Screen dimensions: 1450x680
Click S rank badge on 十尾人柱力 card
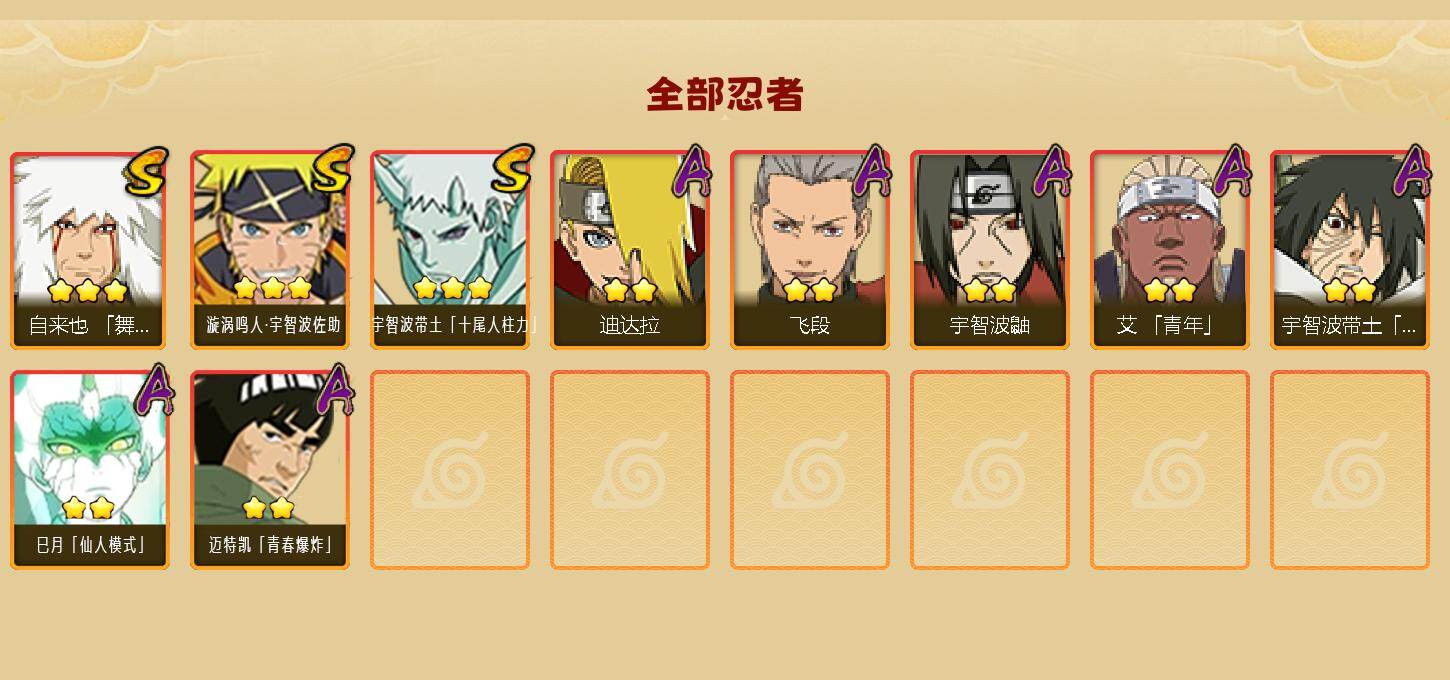click(x=511, y=168)
